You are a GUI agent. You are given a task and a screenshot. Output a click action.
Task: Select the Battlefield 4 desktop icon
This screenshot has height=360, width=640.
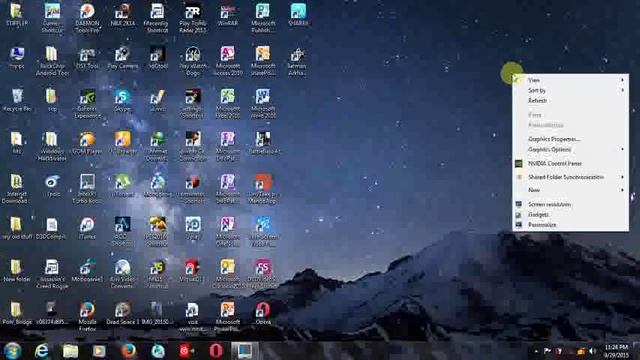pyautogui.click(x=263, y=143)
